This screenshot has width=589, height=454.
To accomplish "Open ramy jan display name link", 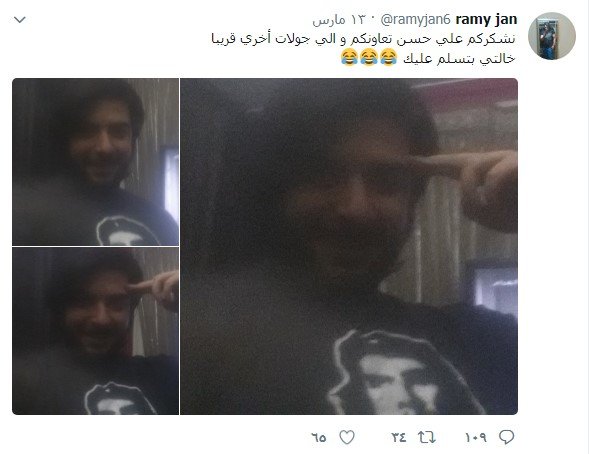I will (x=486, y=19).
